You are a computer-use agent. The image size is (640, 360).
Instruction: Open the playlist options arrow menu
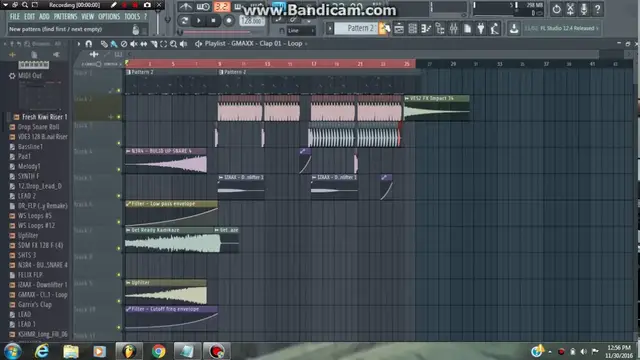[79, 44]
